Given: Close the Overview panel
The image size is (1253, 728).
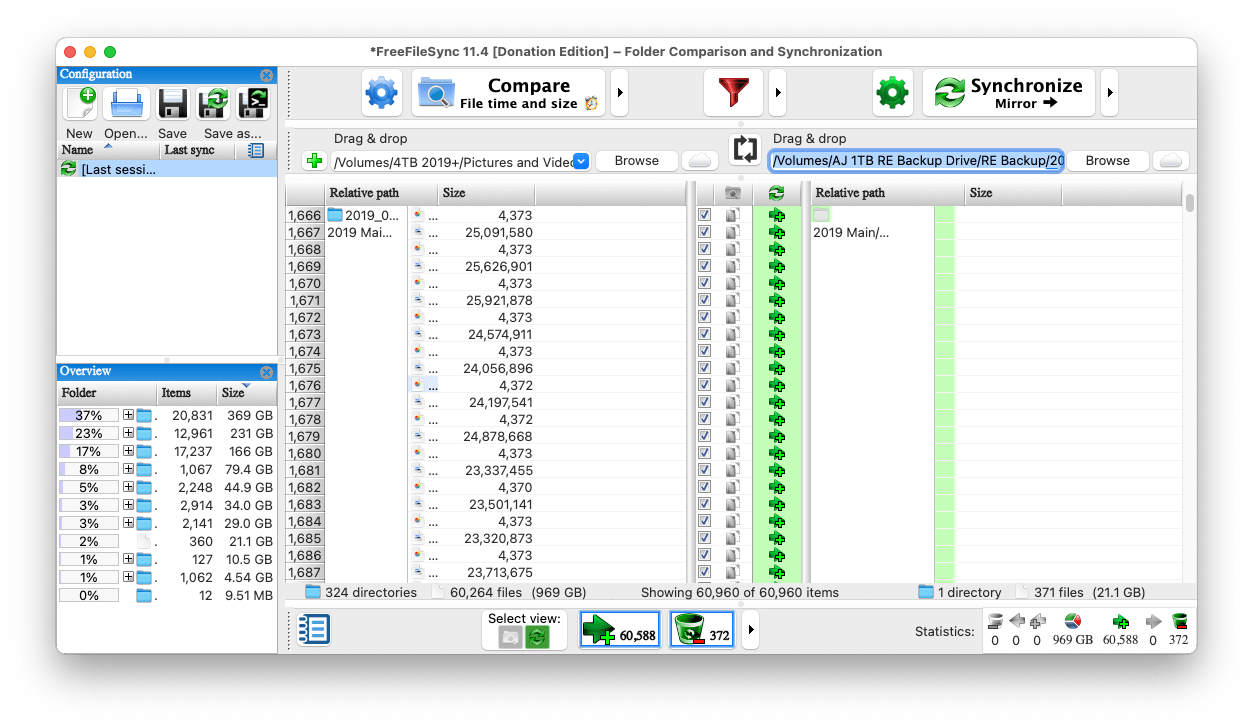Looking at the screenshot, I should (266, 372).
